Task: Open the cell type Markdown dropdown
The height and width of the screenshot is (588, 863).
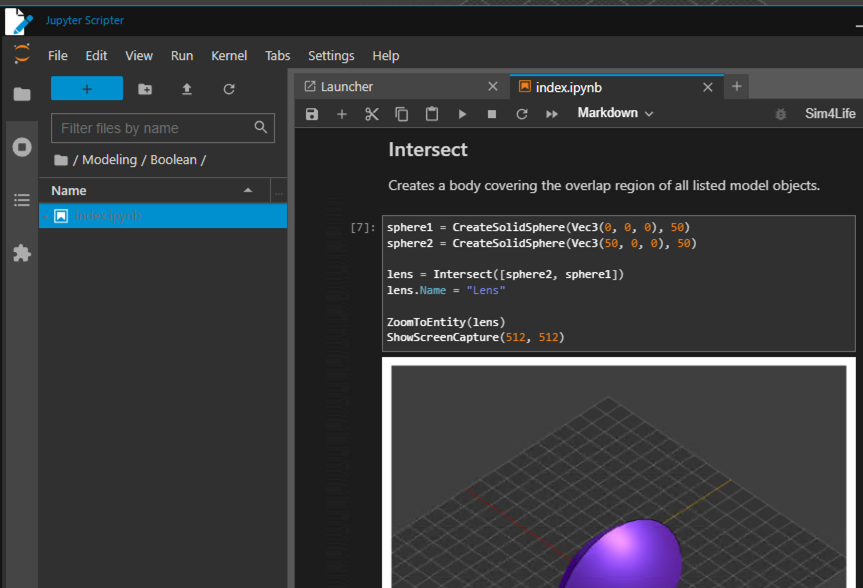Action: pos(615,113)
